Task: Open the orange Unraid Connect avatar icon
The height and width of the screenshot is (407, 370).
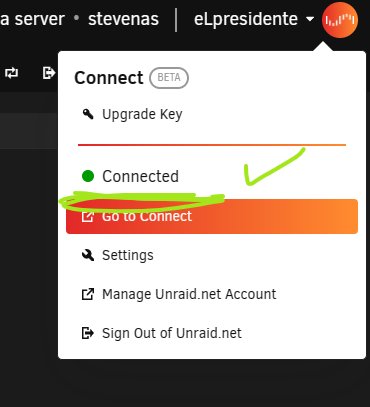Action: [340, 20]
